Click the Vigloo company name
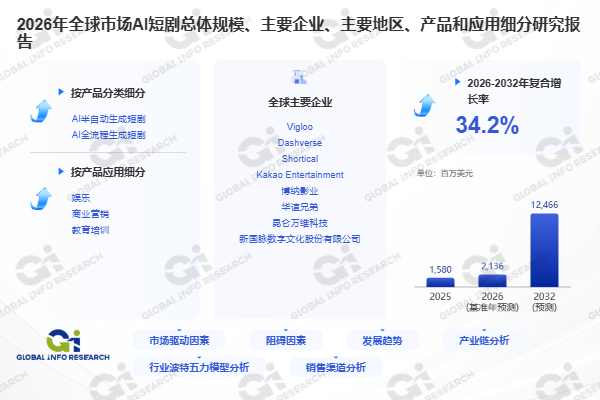Screen dimensions: 600x400 tap(300, 127)
